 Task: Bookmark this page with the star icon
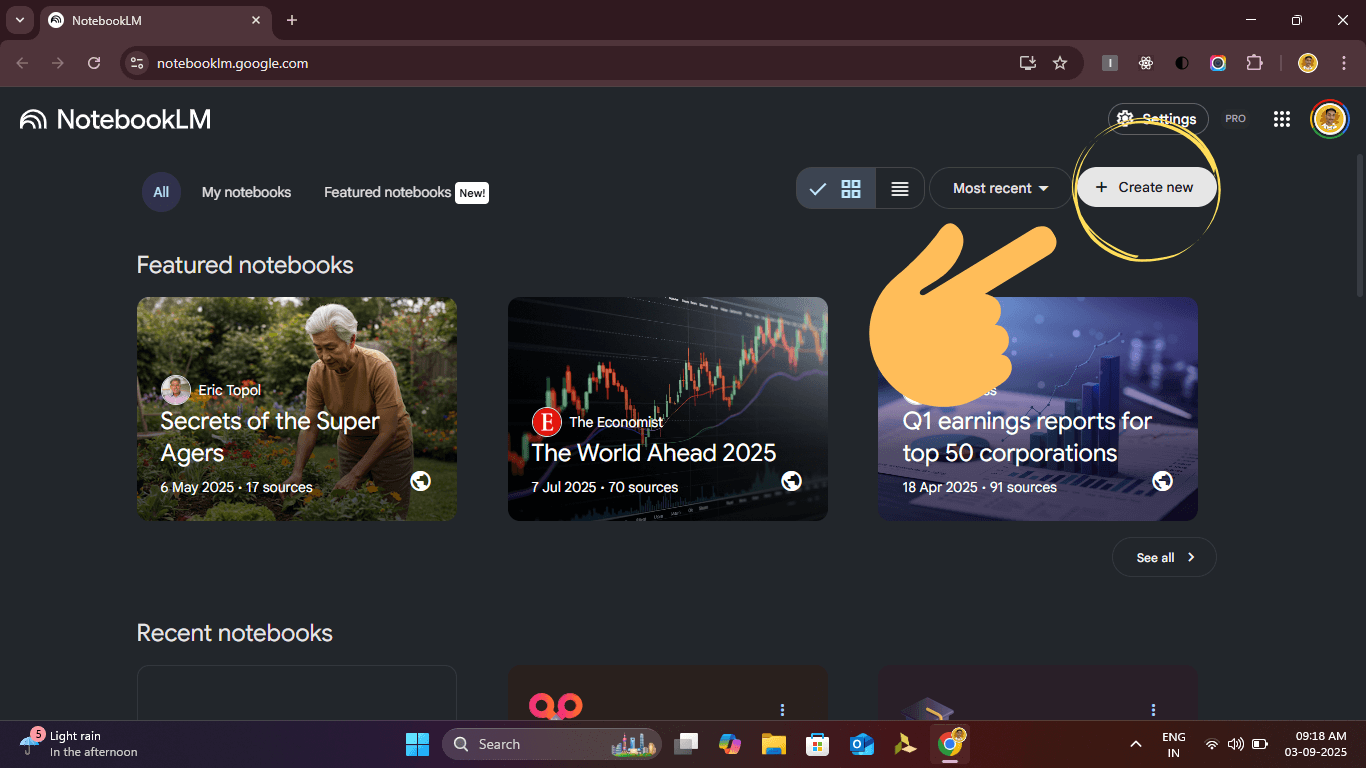tap(1060, 63)
